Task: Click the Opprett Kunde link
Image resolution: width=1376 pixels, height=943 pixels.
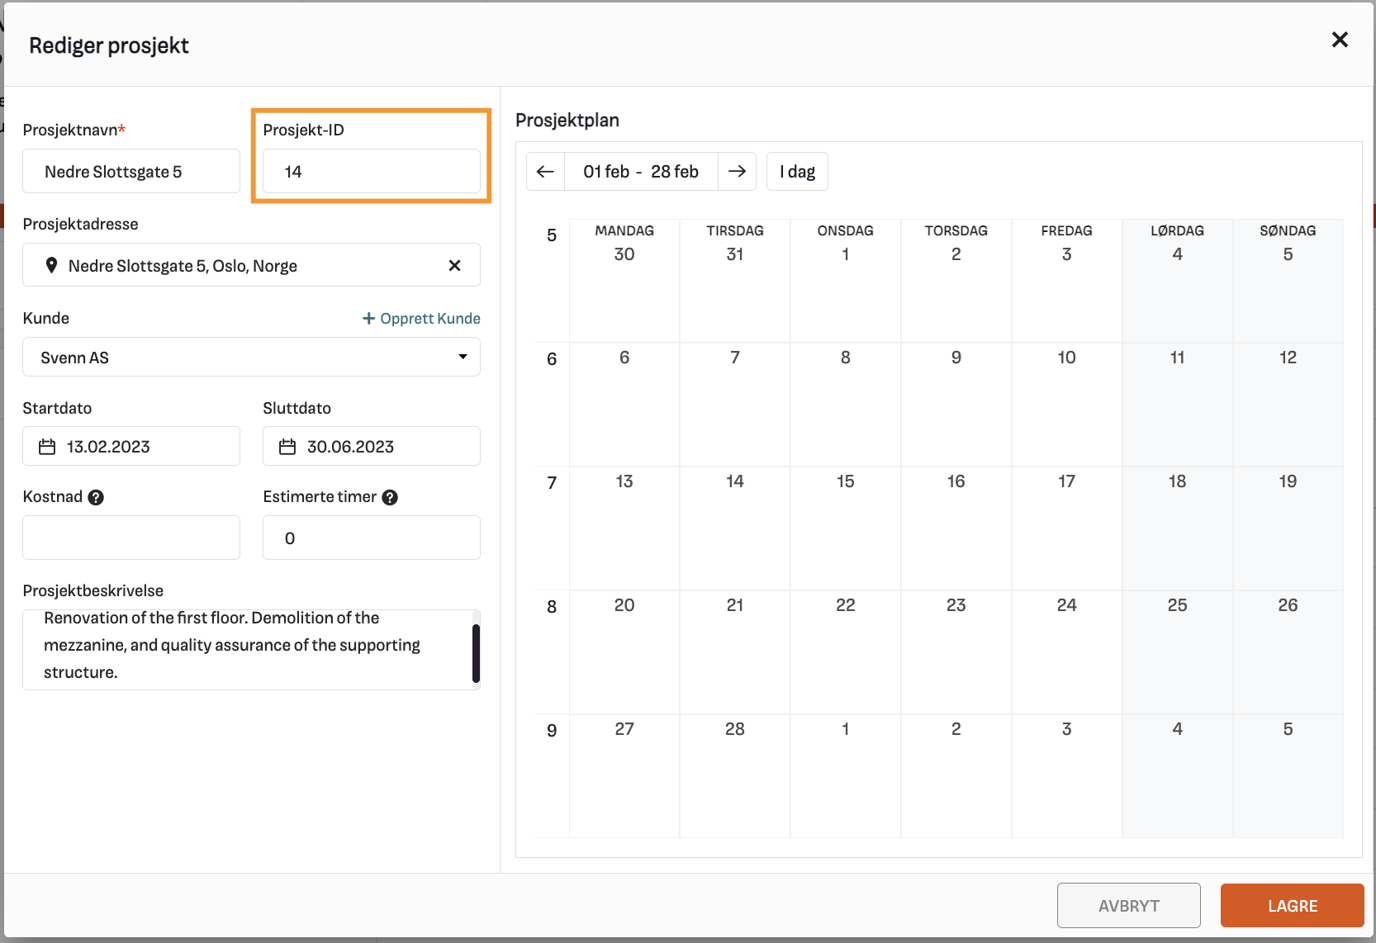Action: (x=421, y=319)
